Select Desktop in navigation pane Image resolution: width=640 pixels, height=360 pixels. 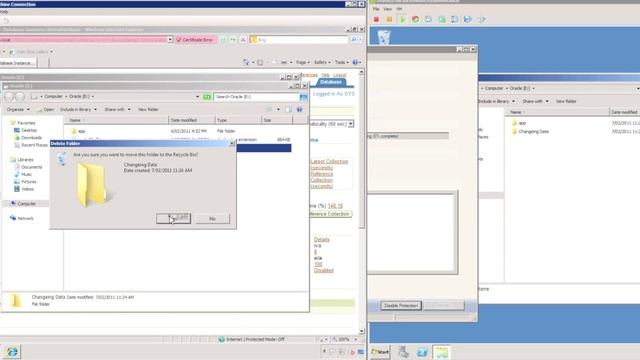click(x=29, y=130)
